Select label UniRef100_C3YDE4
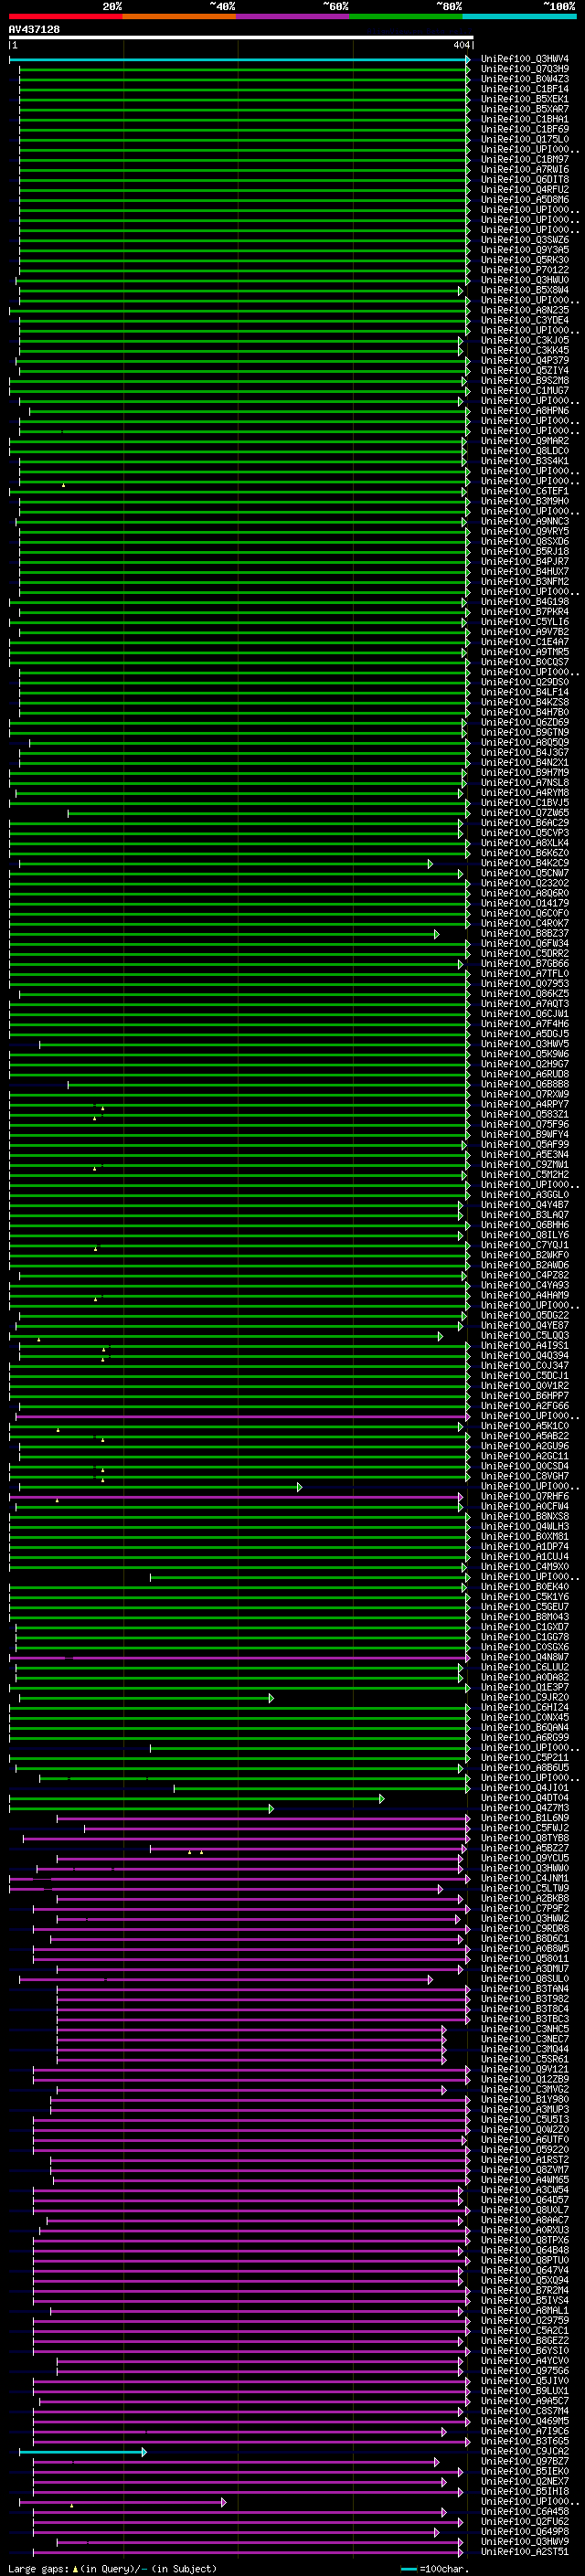Viewport: 585px width, 2576px height. click(x=525, y=320)
